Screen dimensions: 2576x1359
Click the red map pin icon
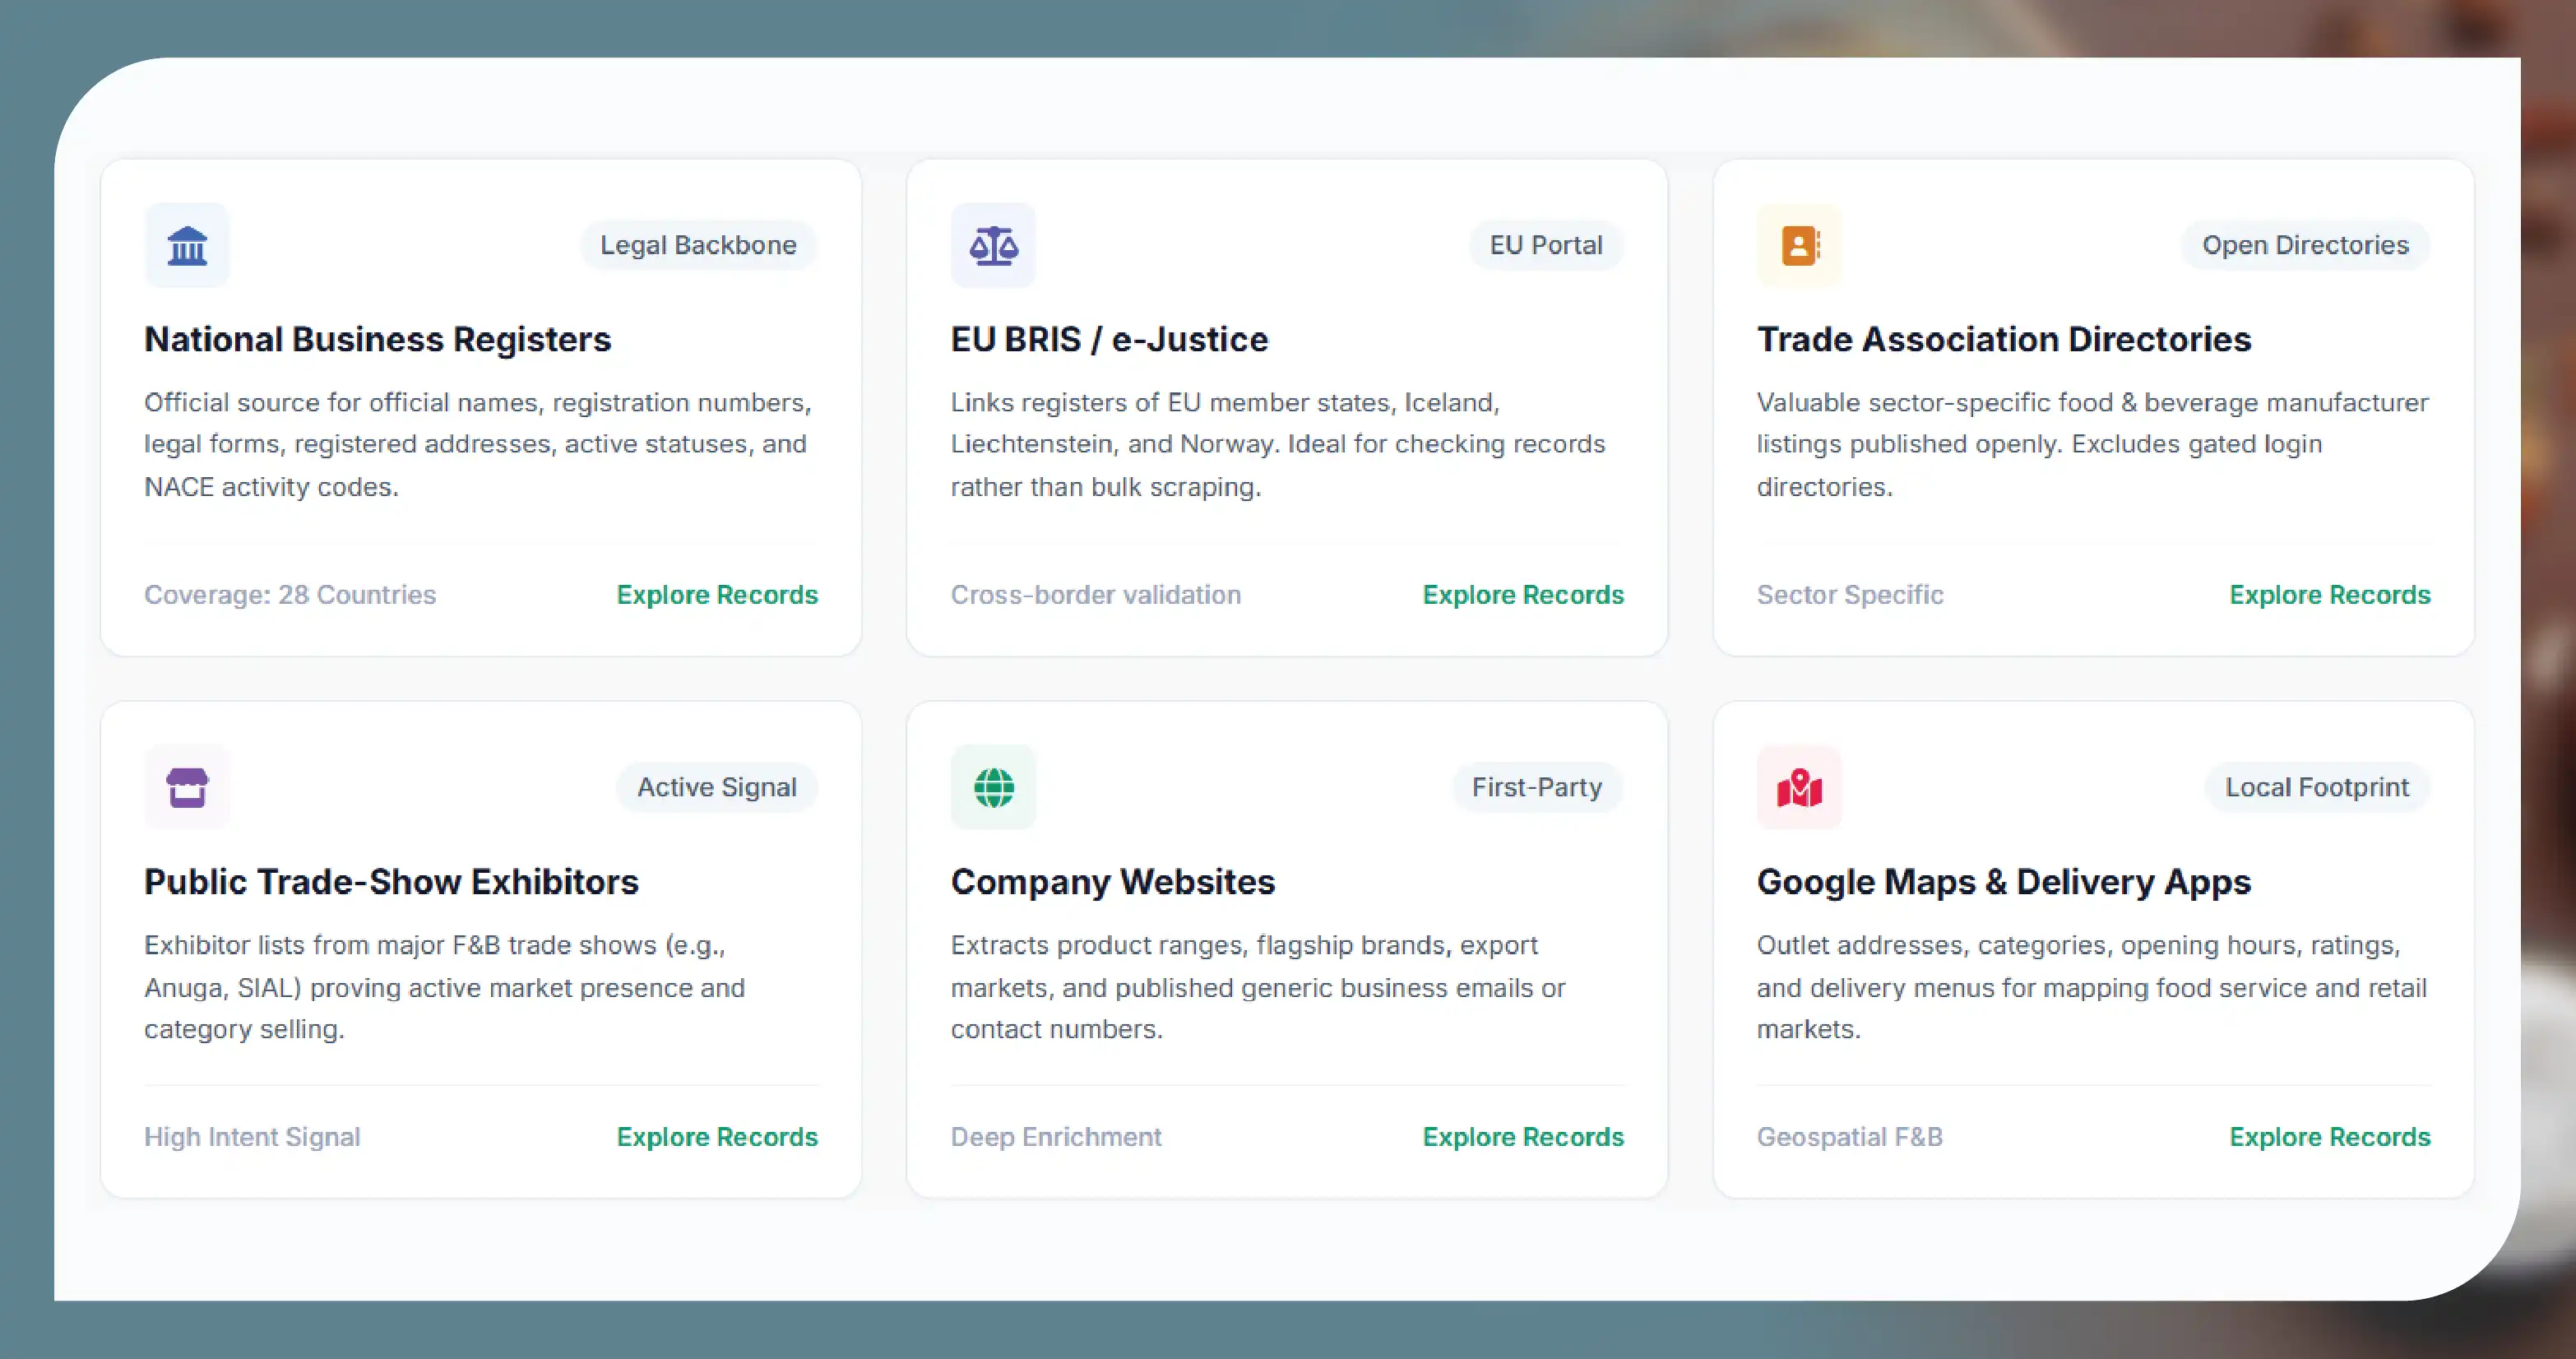1799,787
